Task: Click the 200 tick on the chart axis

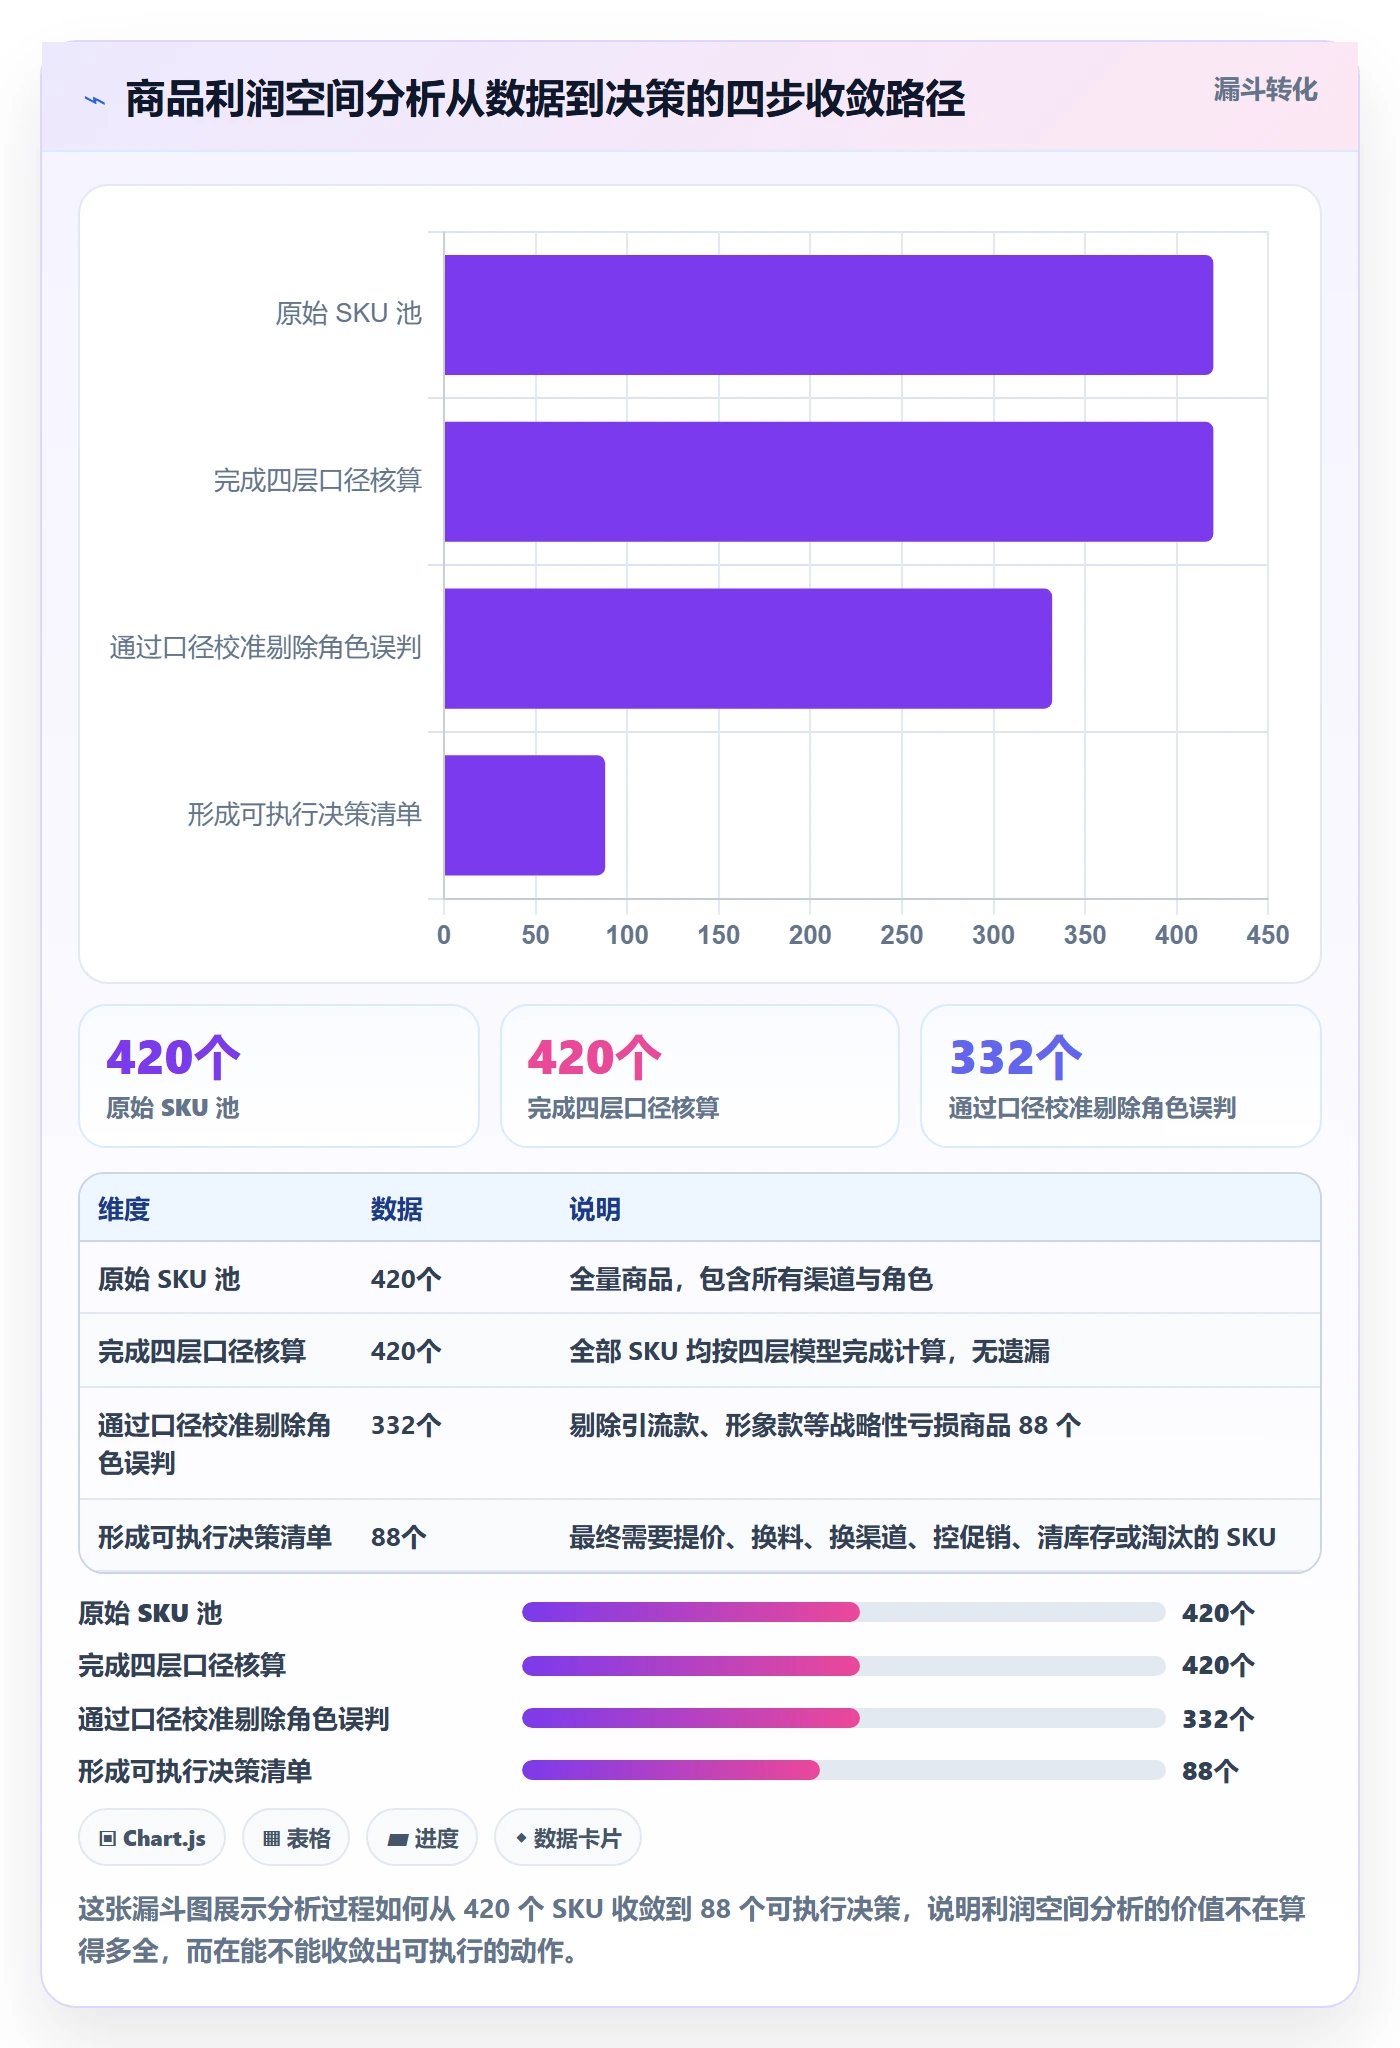Action: [810, 935]
